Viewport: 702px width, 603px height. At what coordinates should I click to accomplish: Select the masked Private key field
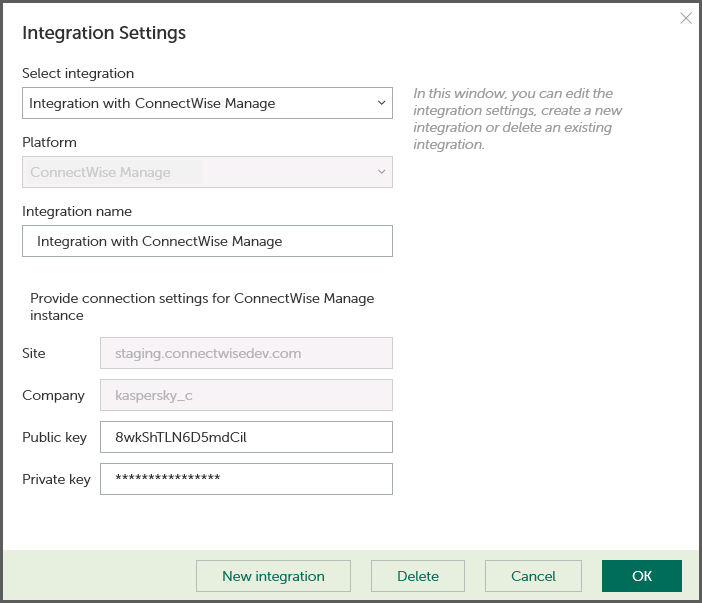[x=246, y=479]
